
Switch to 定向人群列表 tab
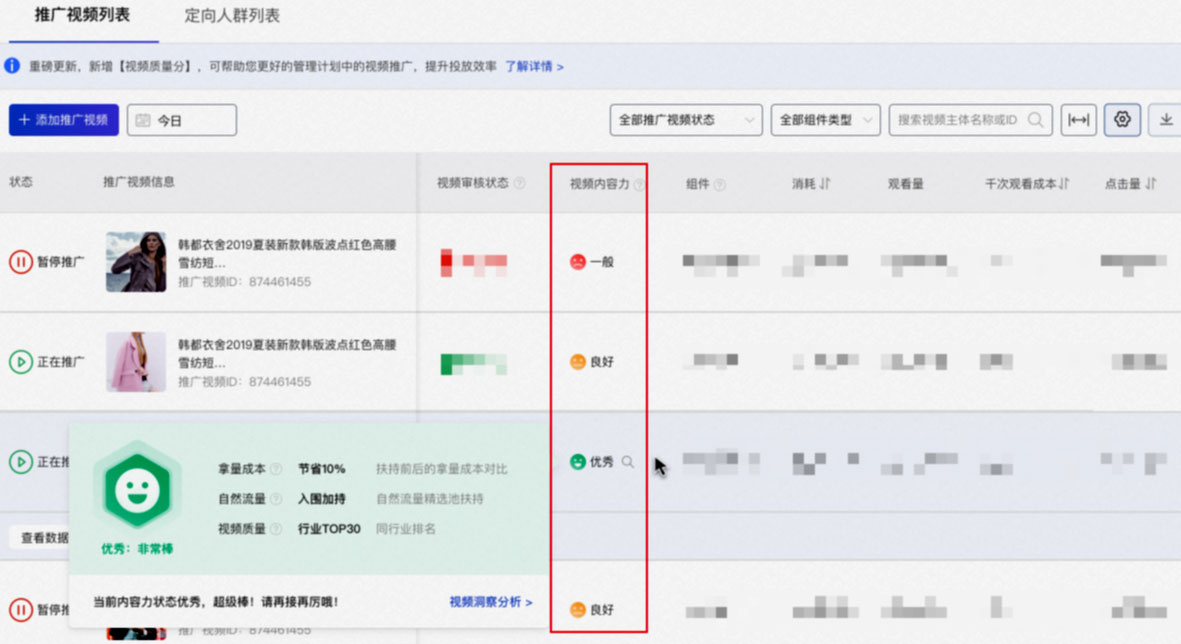click(232, 16)
